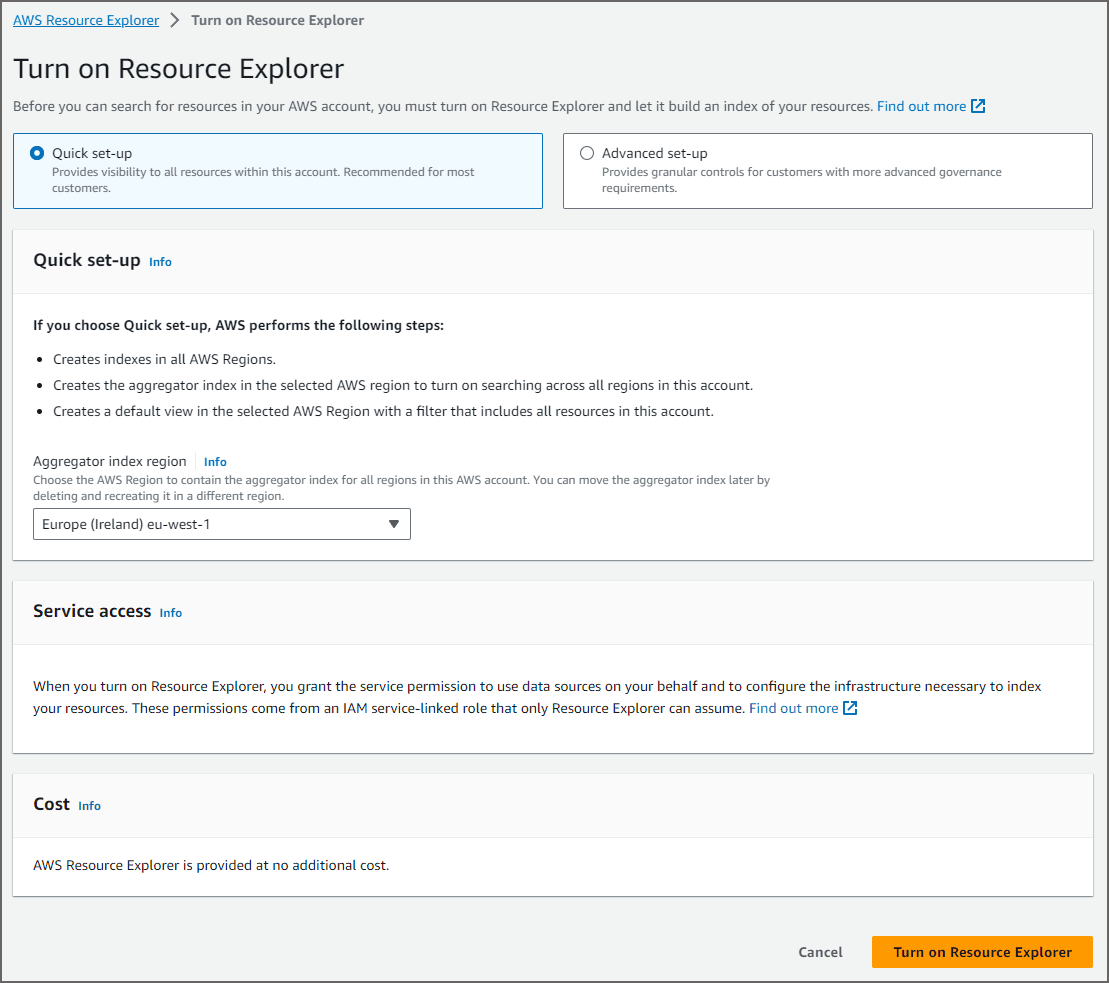
Task: Select the Quick set-up radio button
Action: tap(37, 153)
